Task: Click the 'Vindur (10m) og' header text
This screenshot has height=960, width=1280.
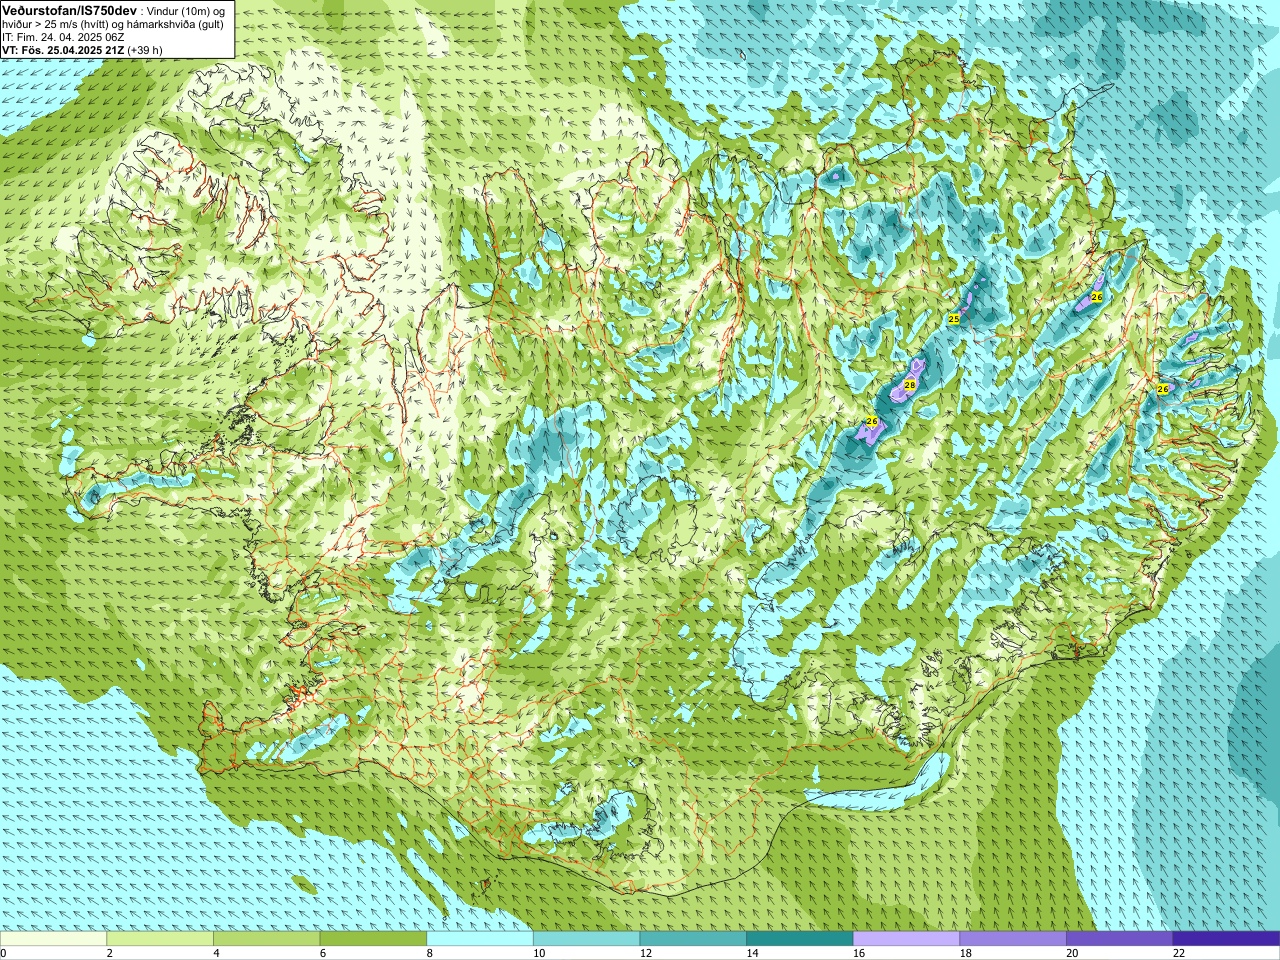Action: 187,10
